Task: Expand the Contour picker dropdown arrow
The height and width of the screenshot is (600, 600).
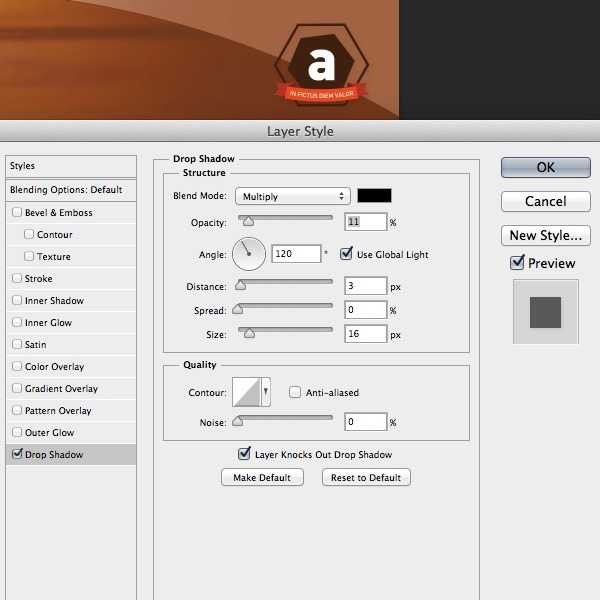Action: pos(265,393)
